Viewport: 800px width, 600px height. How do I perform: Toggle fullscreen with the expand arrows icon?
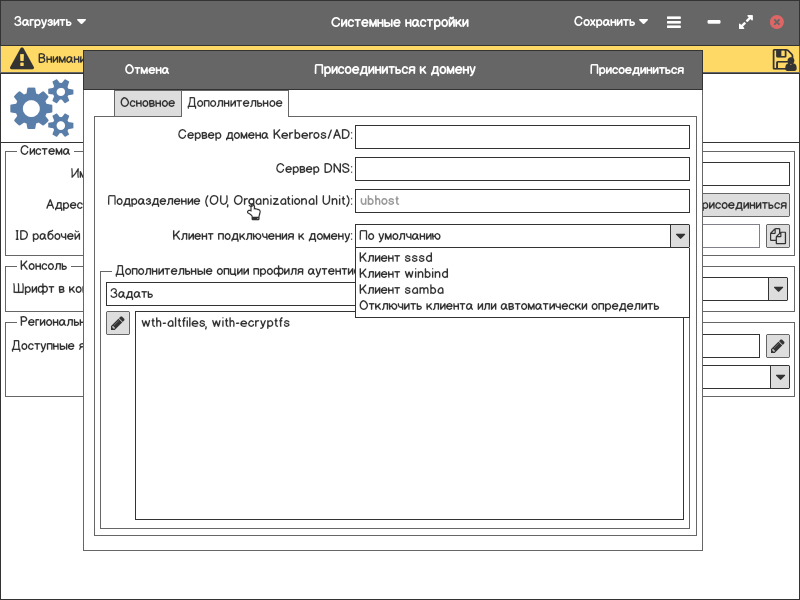click(x=745, y=22)
